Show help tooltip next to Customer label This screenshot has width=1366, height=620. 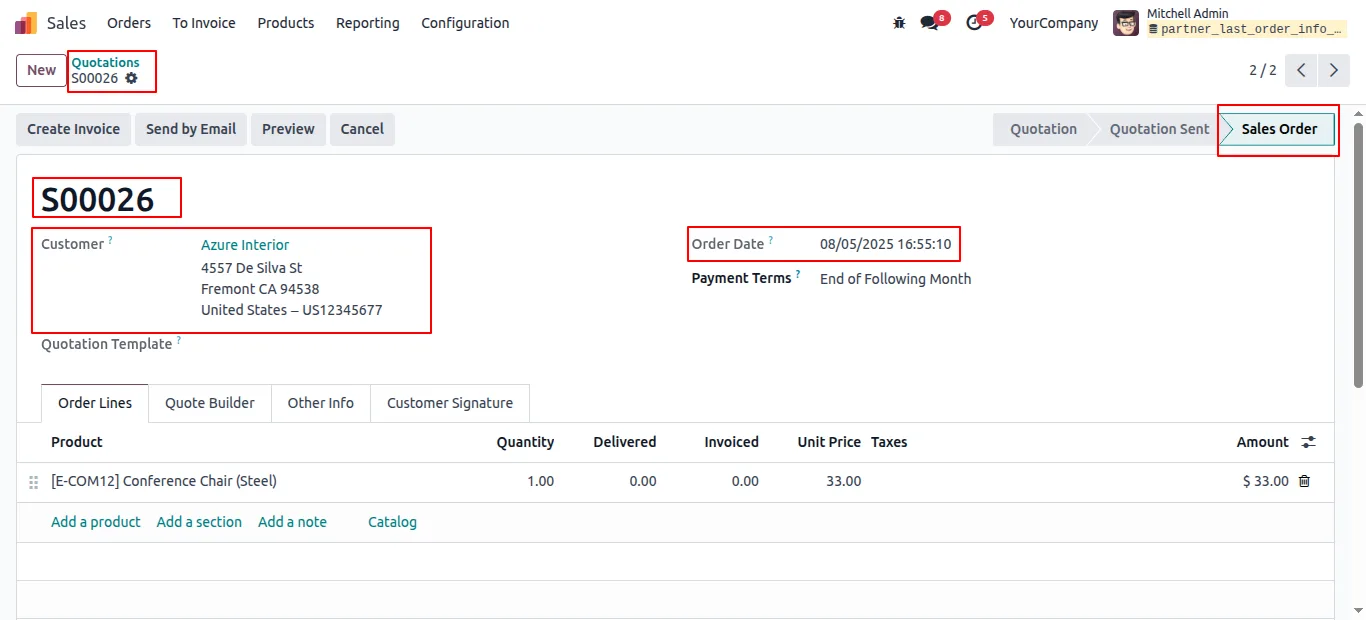[110, 241]
